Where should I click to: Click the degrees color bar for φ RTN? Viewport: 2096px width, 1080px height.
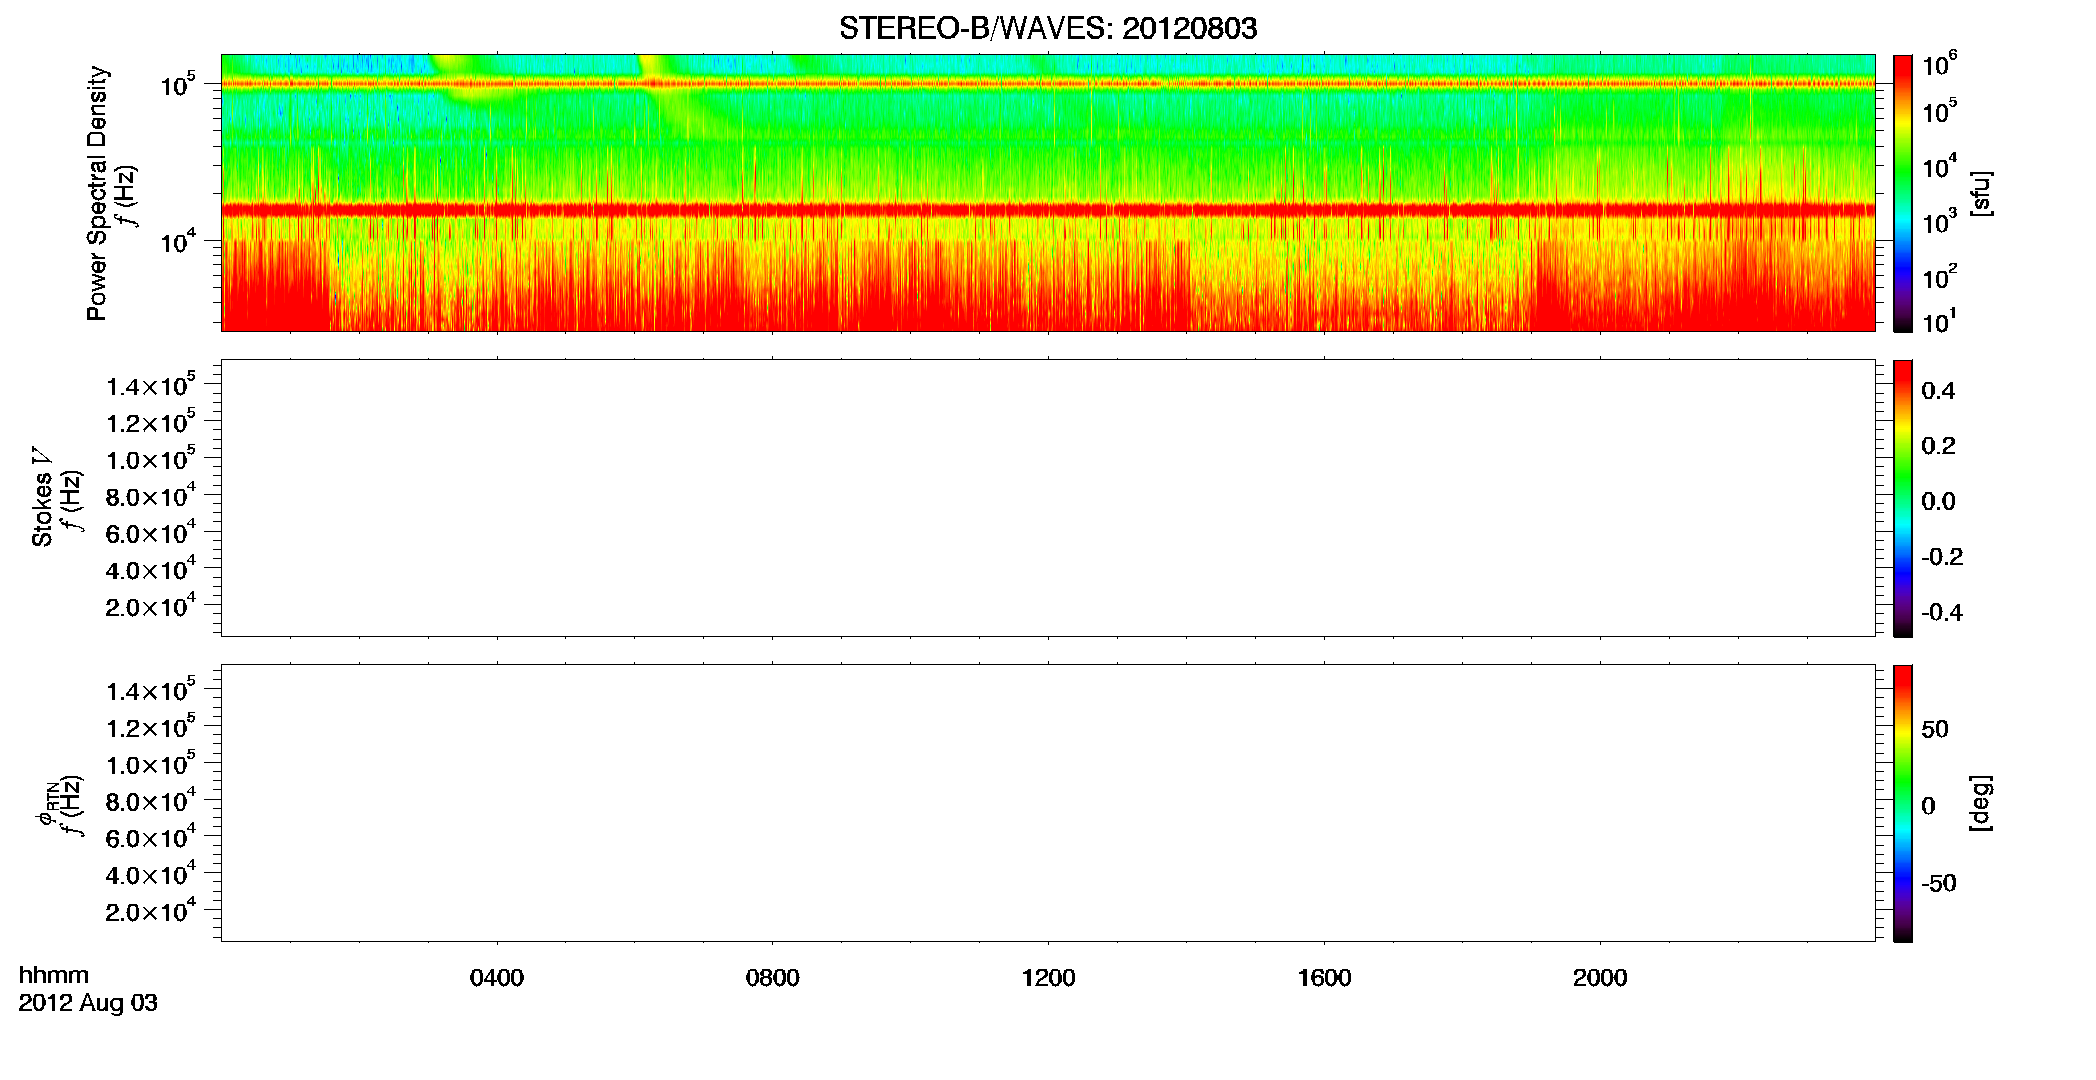(1903, 803)
